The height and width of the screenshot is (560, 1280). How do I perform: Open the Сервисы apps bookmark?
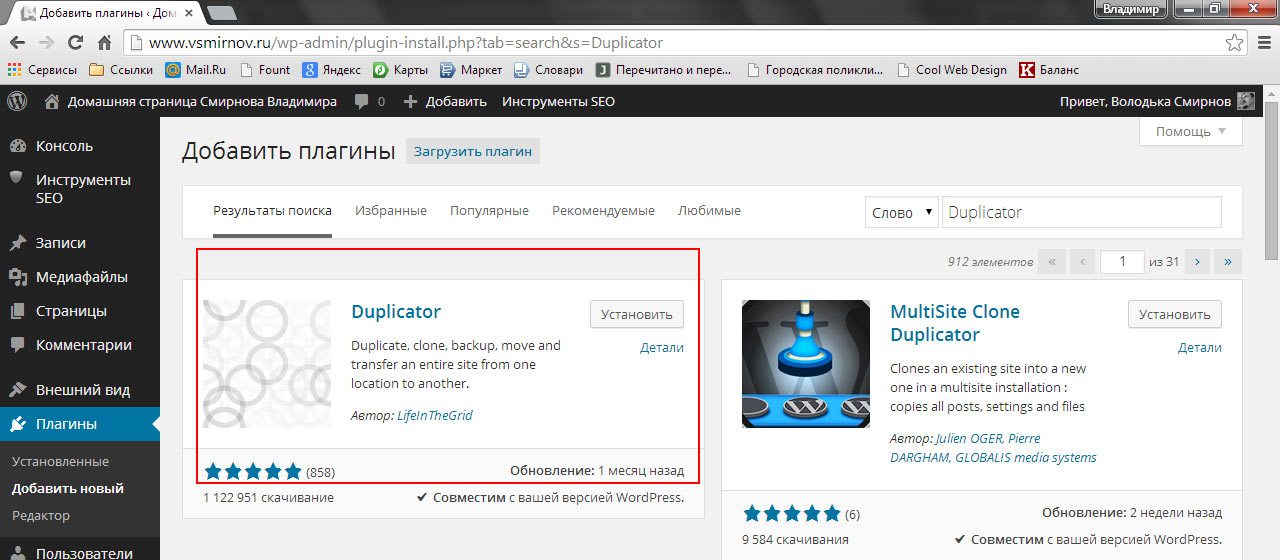point(42,70)
